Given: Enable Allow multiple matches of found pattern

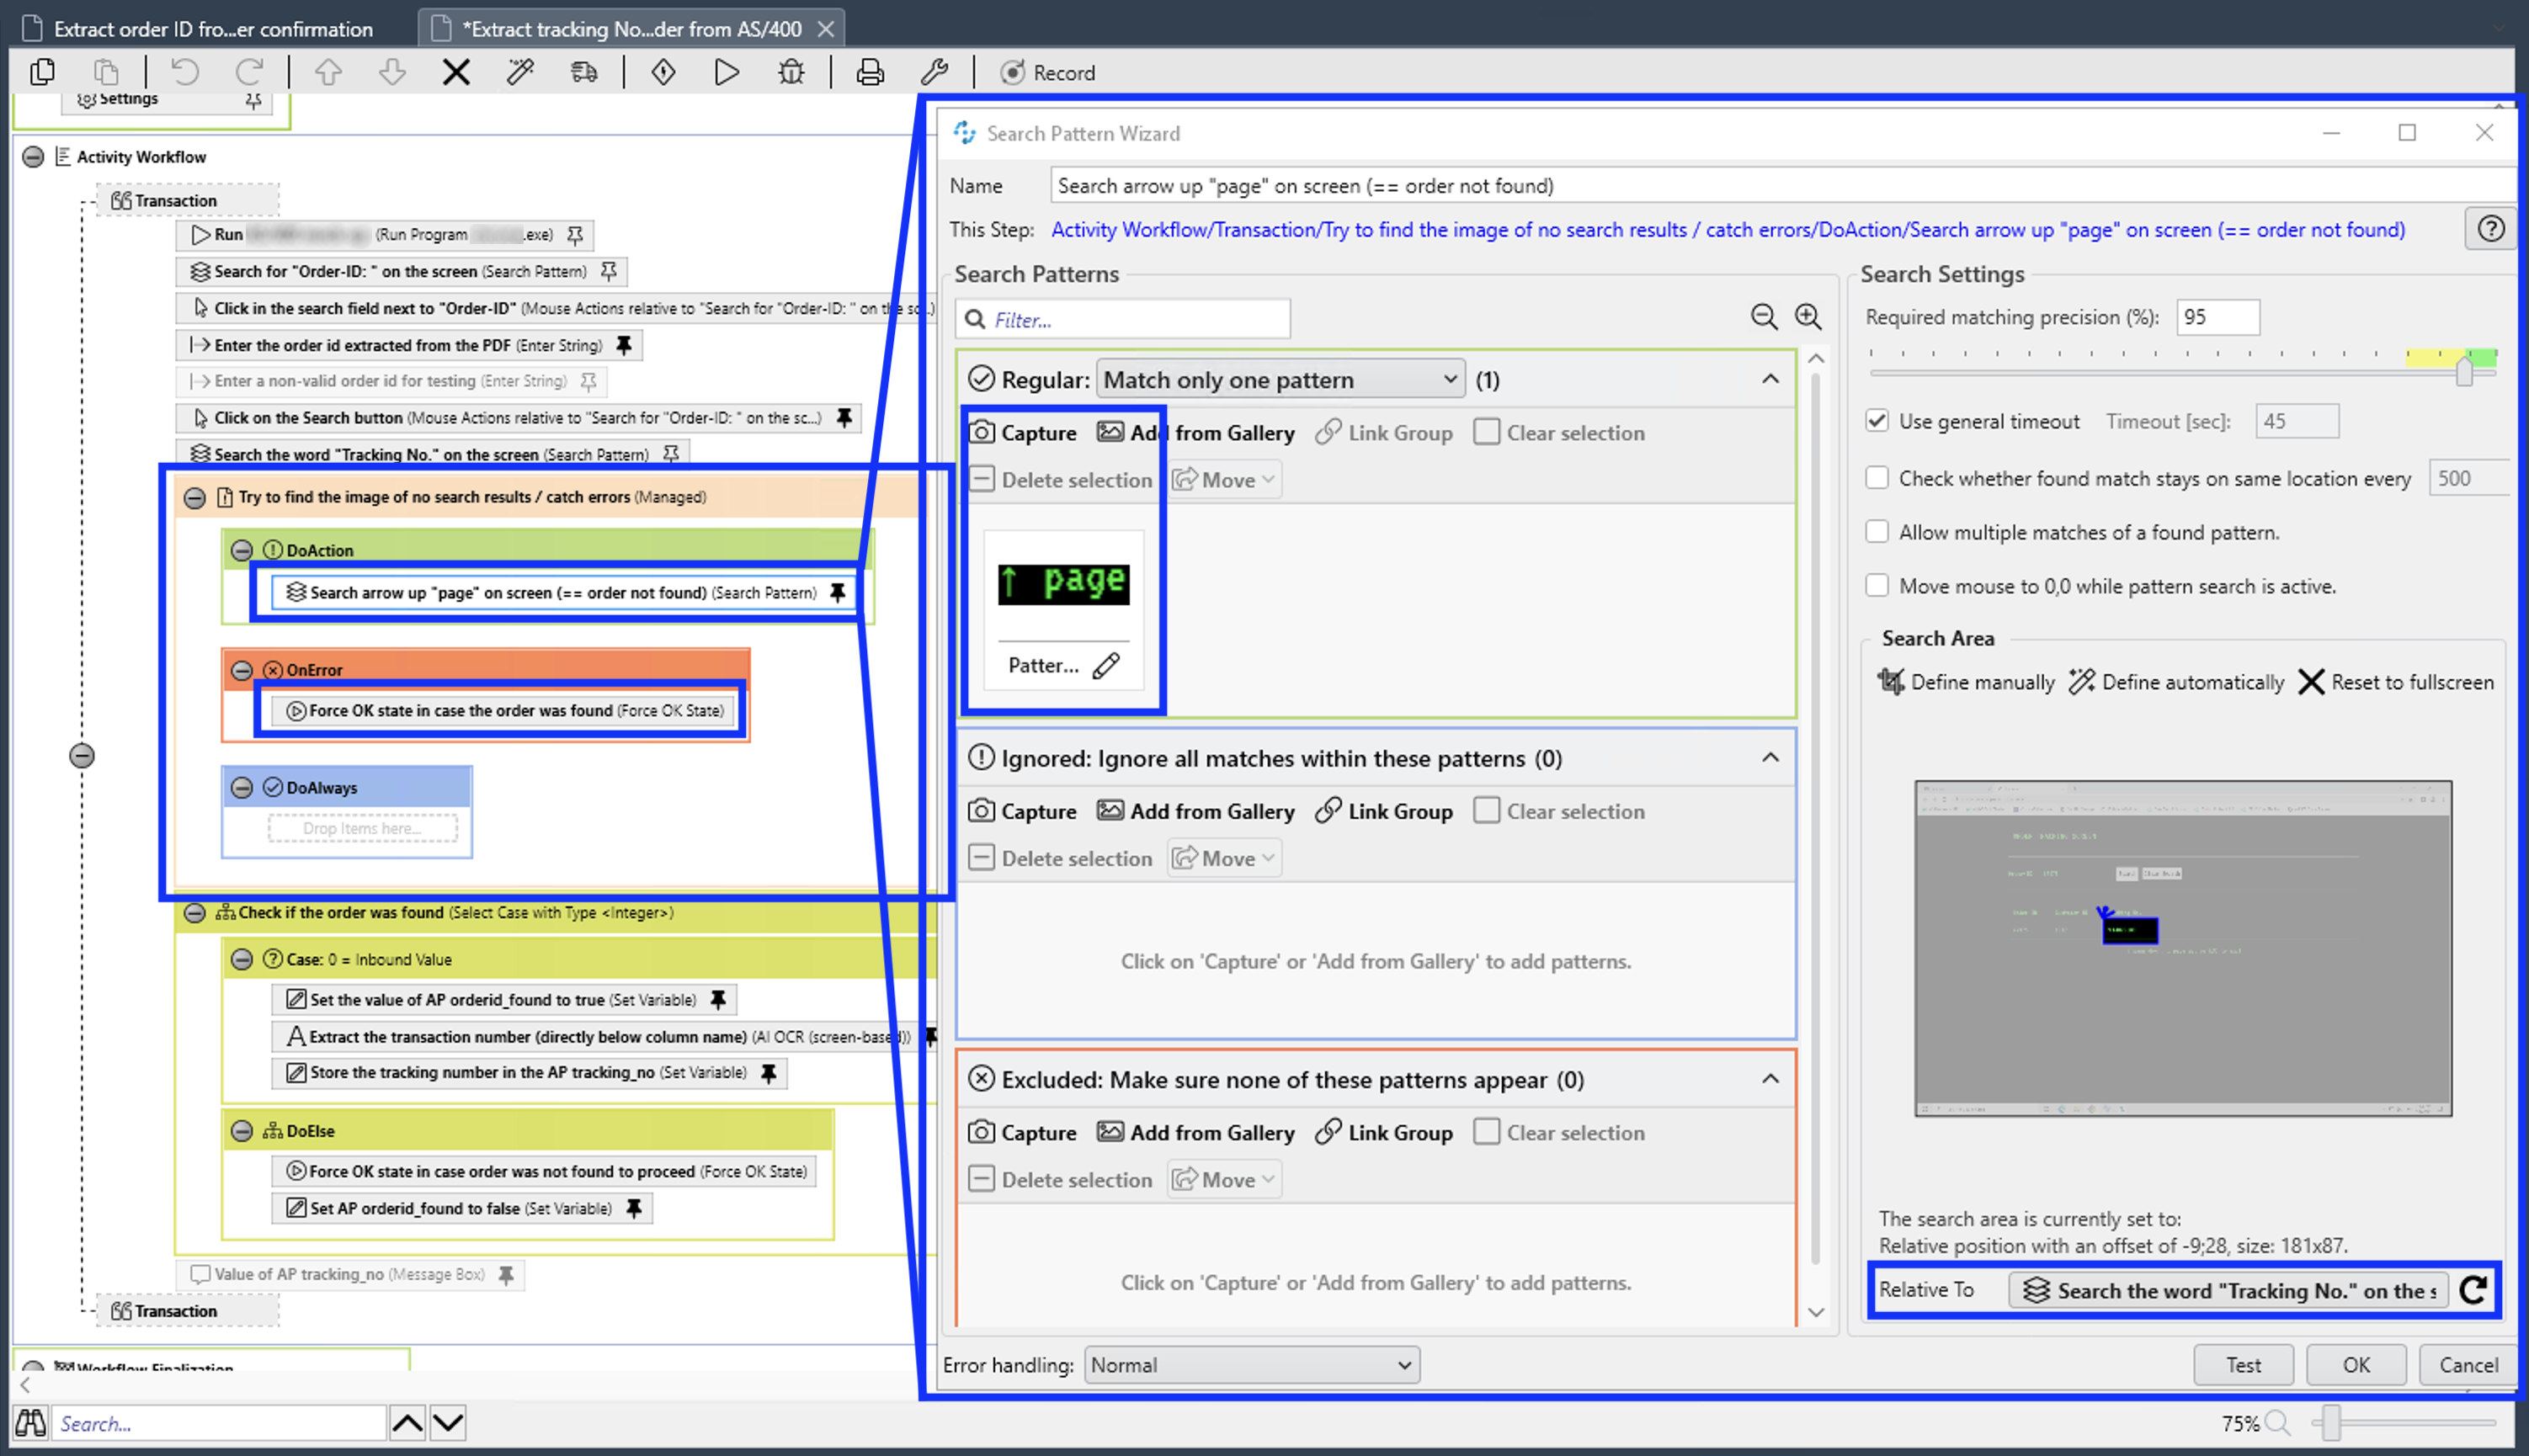Looking at the screenshot, I should 1877,532.
